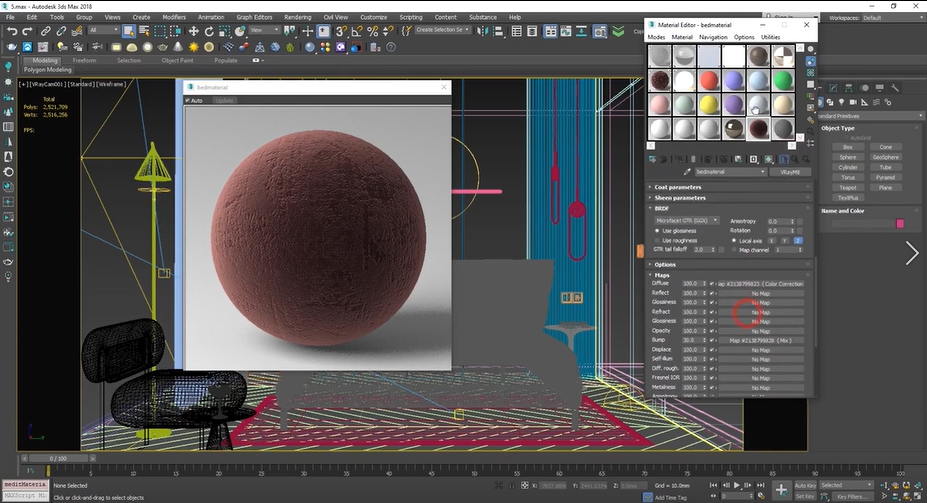The image size is (927, 503).
Task: Activate the Select and Link tool
Action: (x=46, y=31)
